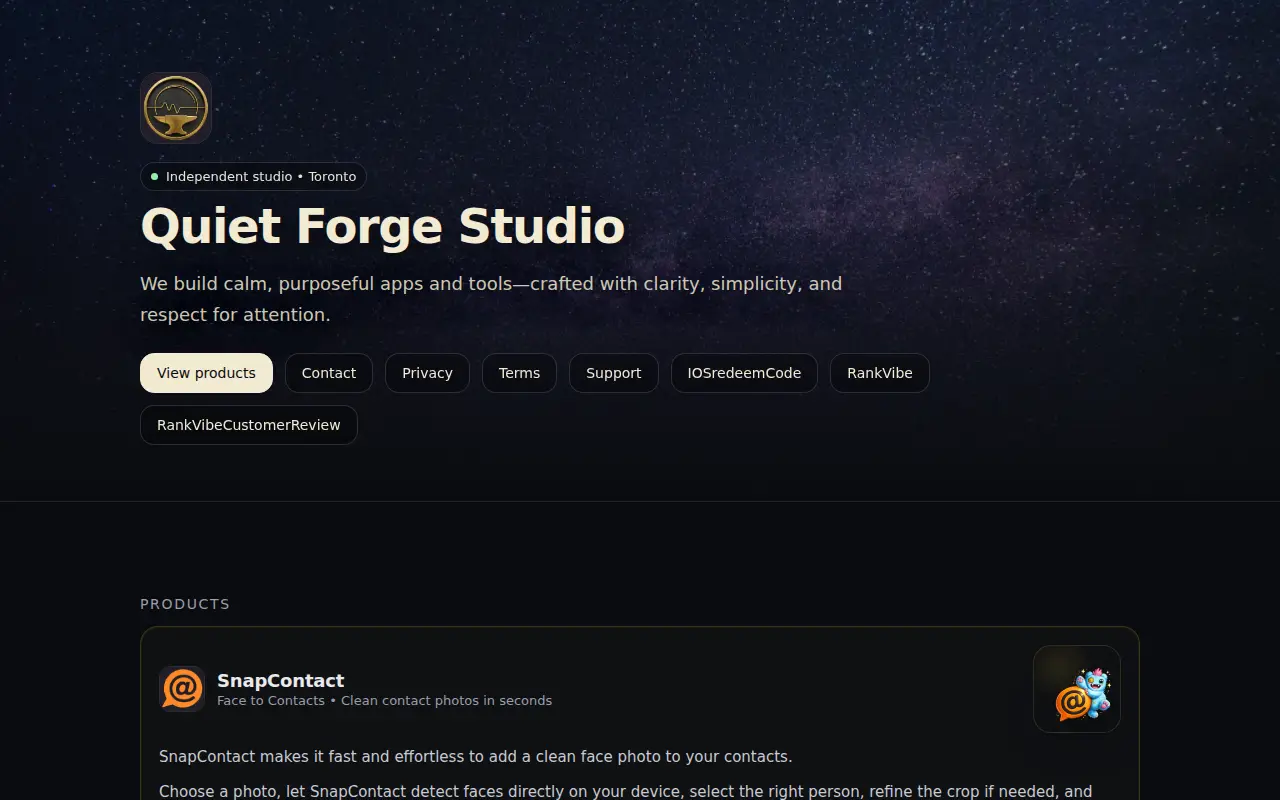This screenshot has width=1280, height=800.
Task: Go to the Contact page
Action: 329,373
